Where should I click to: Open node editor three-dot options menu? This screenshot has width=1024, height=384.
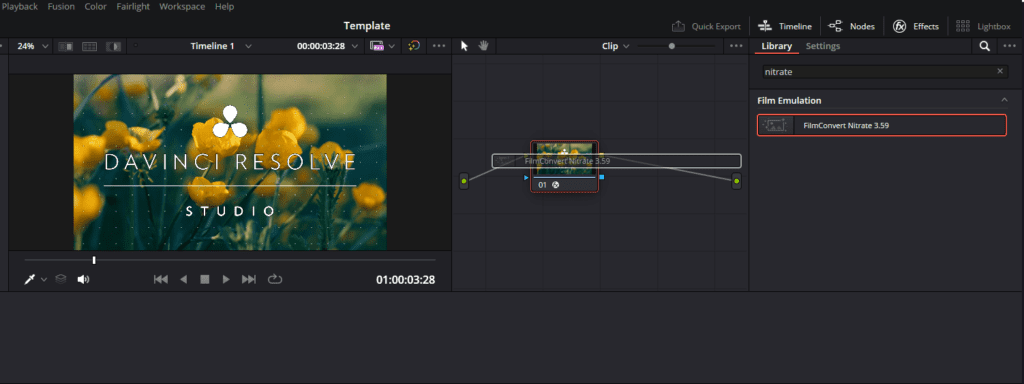[736, 46]
